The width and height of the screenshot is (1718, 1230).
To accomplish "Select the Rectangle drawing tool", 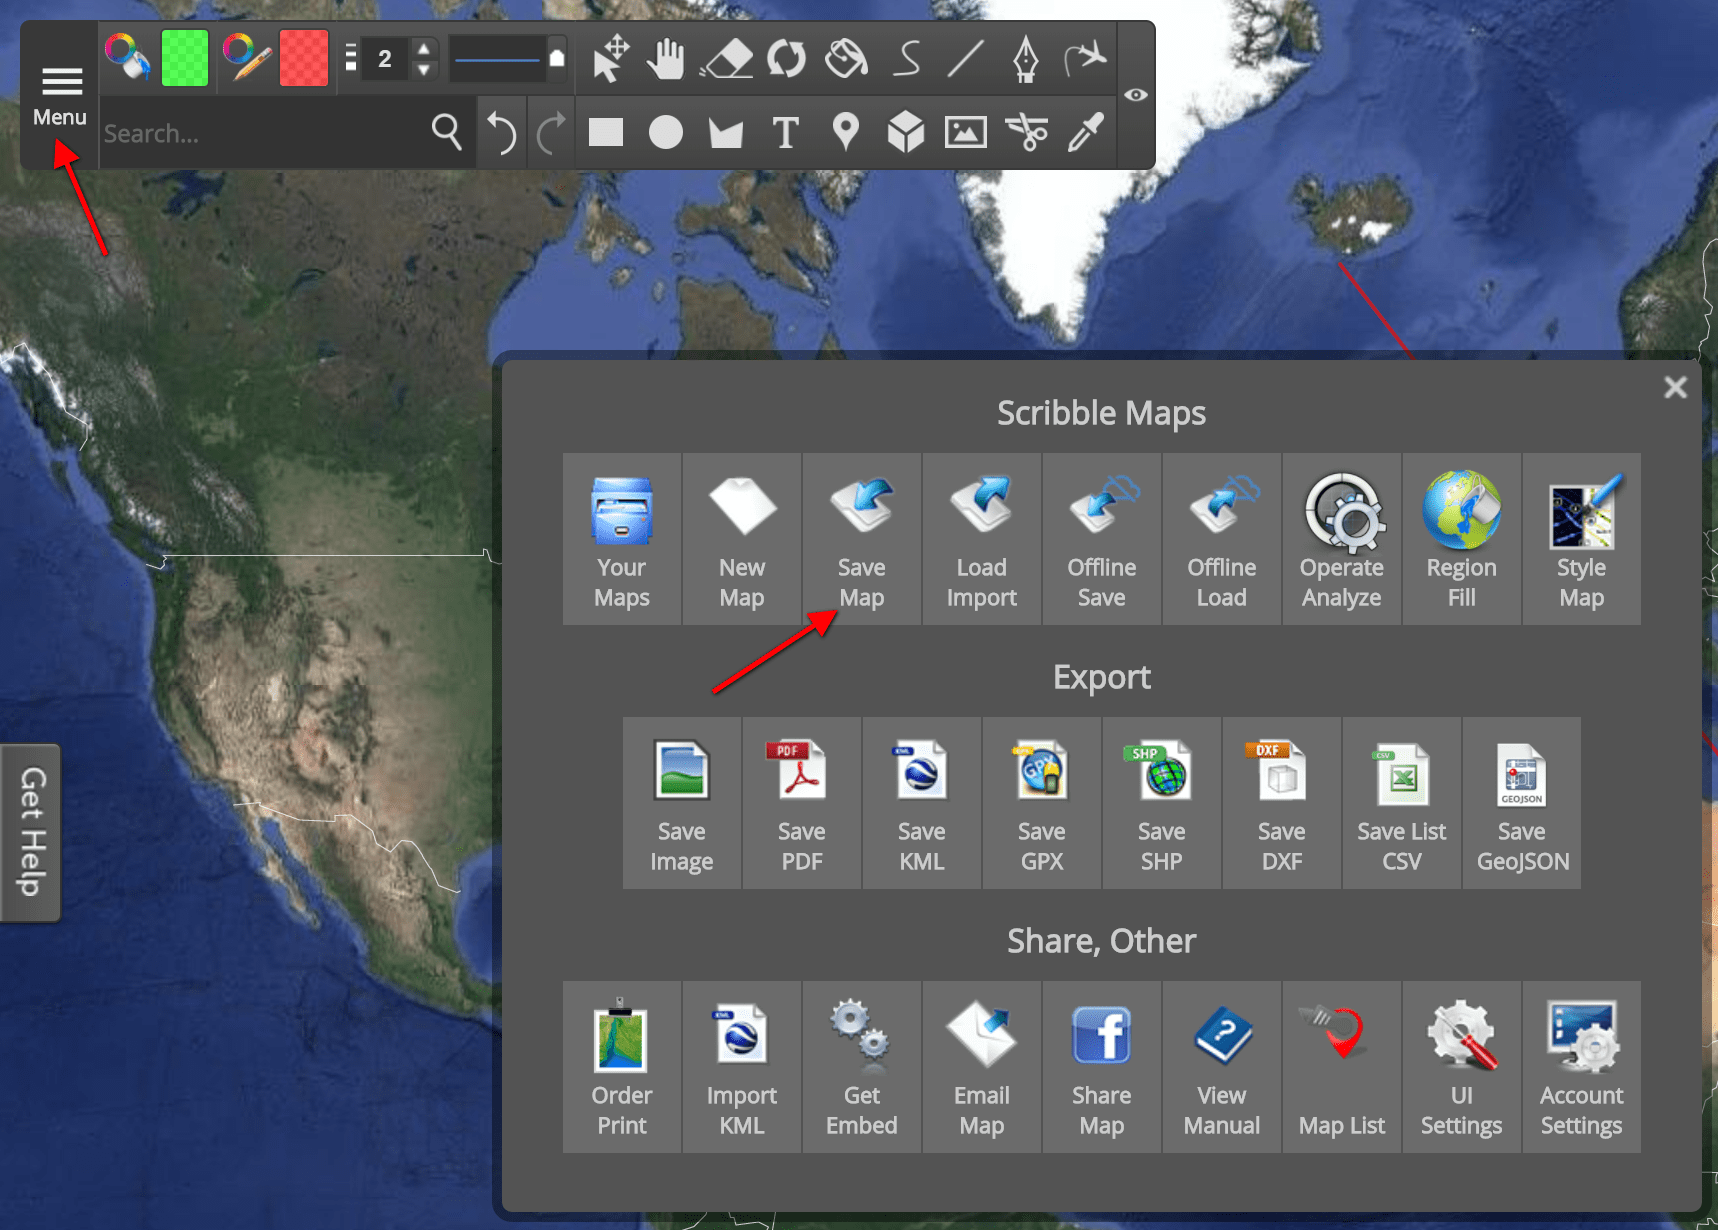I will pyautogui.click(x=605, y=131).
